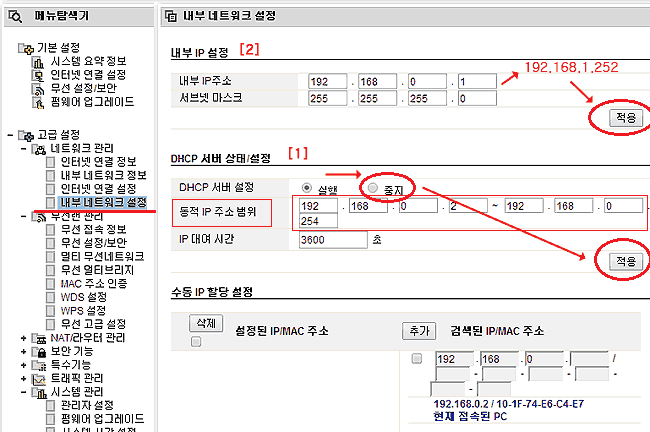
Task: Expand the 특수기능 tree node
Action: [24, 365]
